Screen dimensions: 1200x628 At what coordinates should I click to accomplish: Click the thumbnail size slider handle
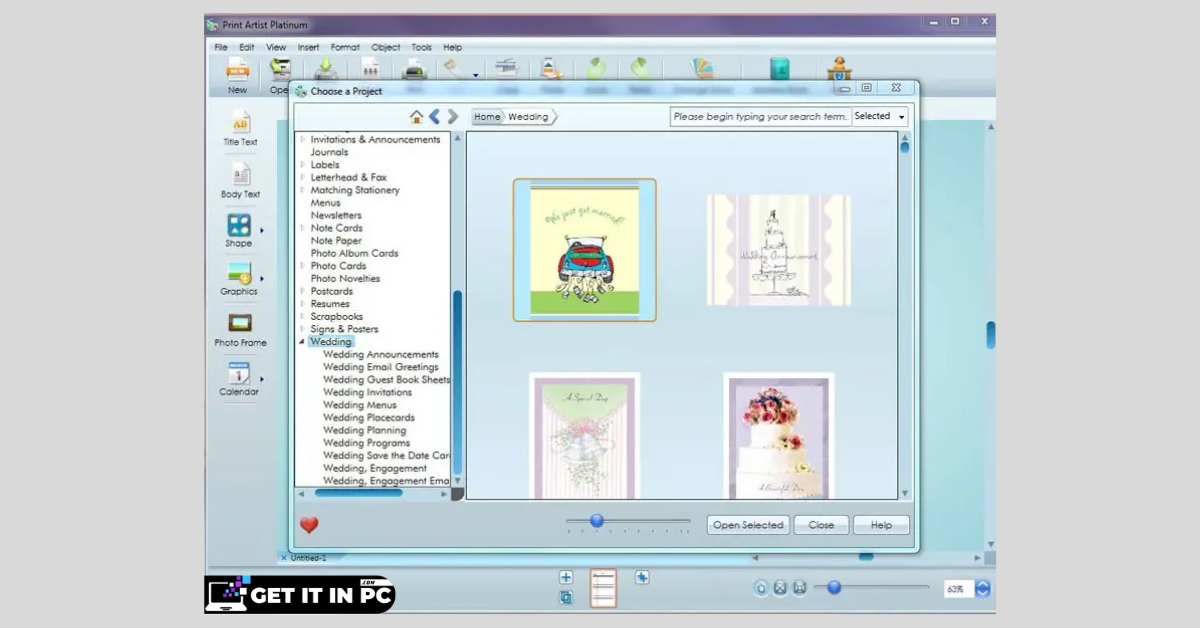(597, 521)
